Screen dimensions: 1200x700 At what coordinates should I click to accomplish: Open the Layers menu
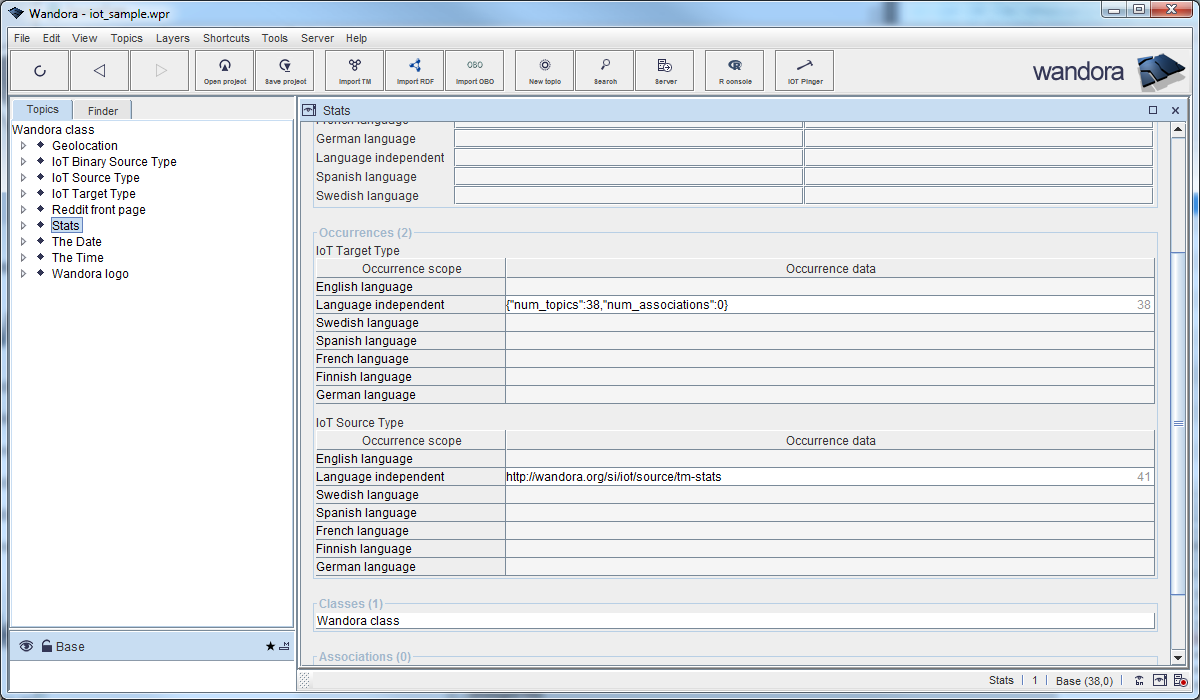(x=172, y=38)
